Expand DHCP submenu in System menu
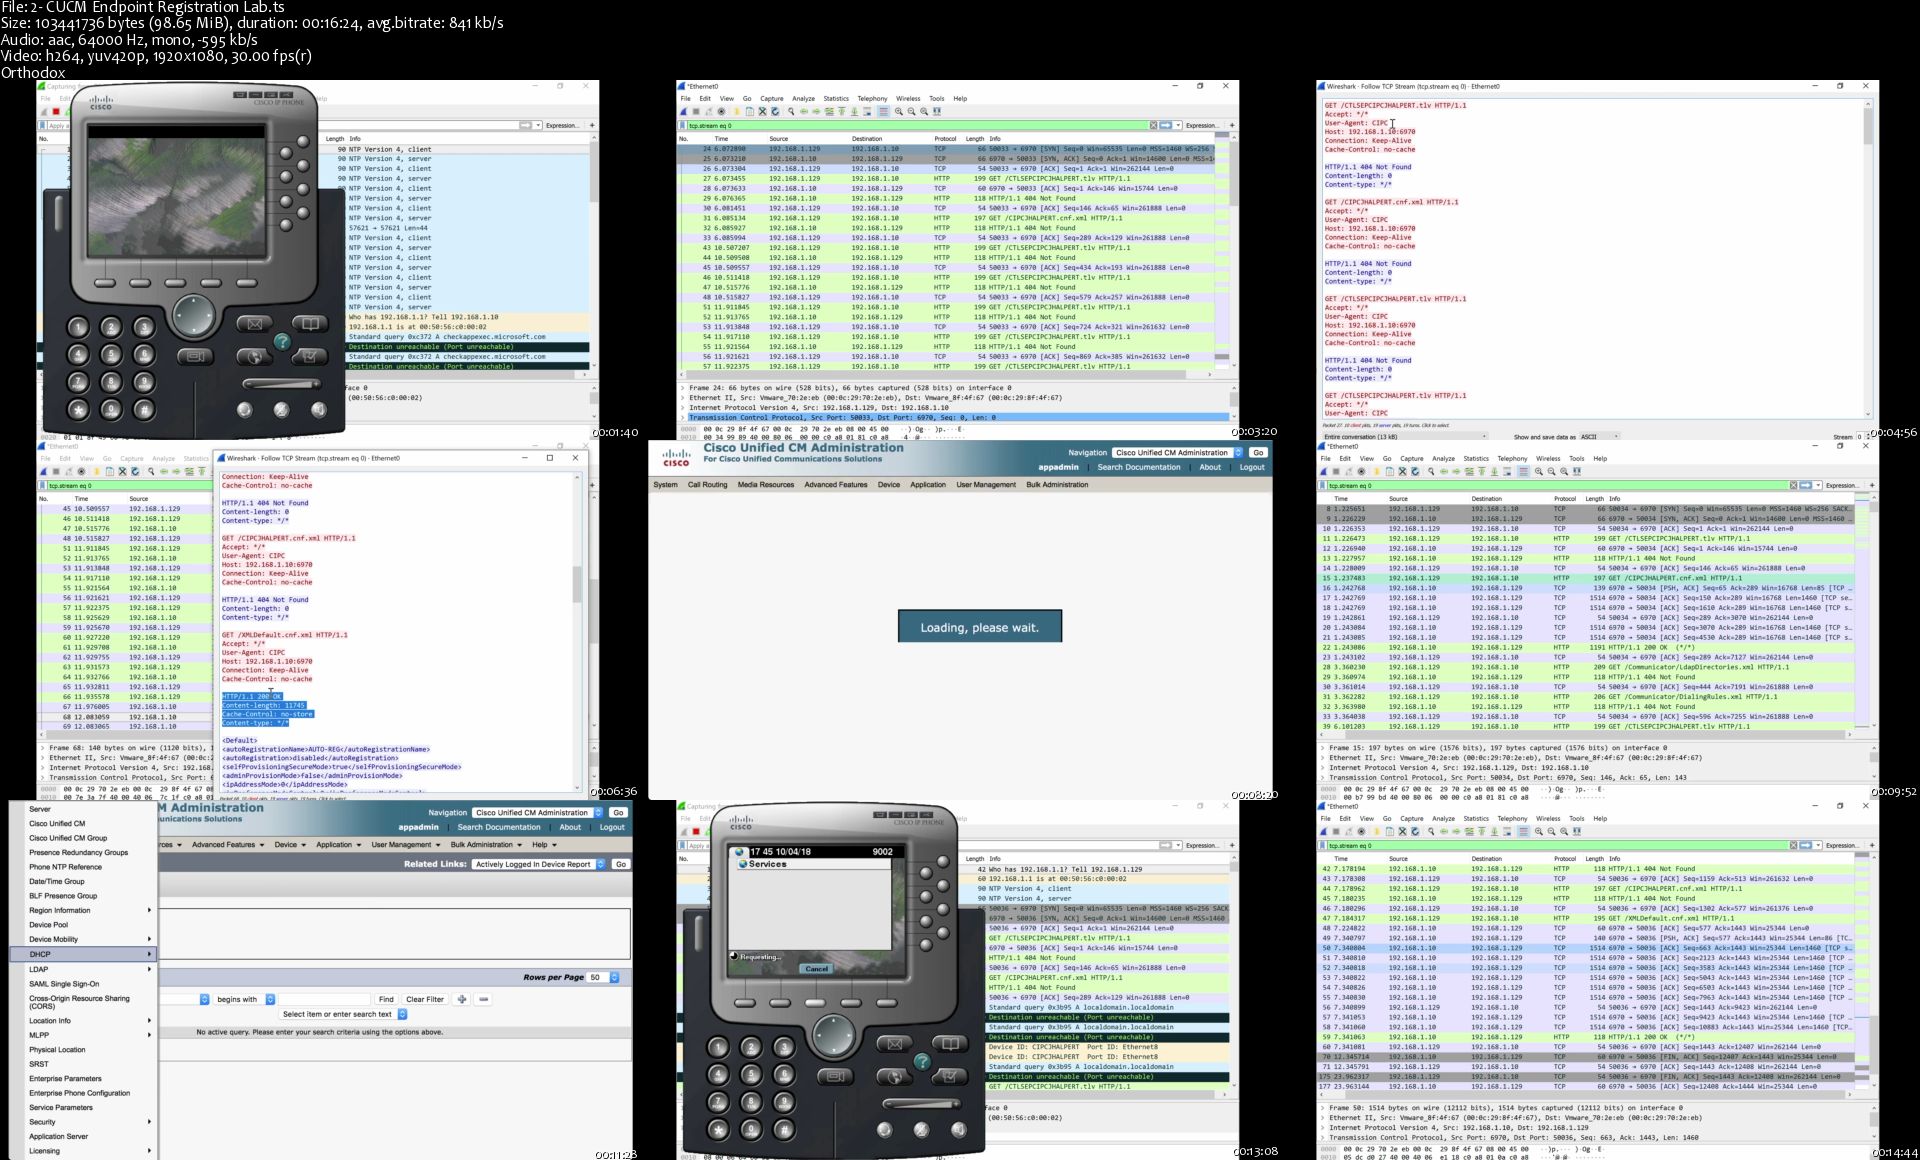This screenshot has width=1920, height=1160. coord(84,954)
